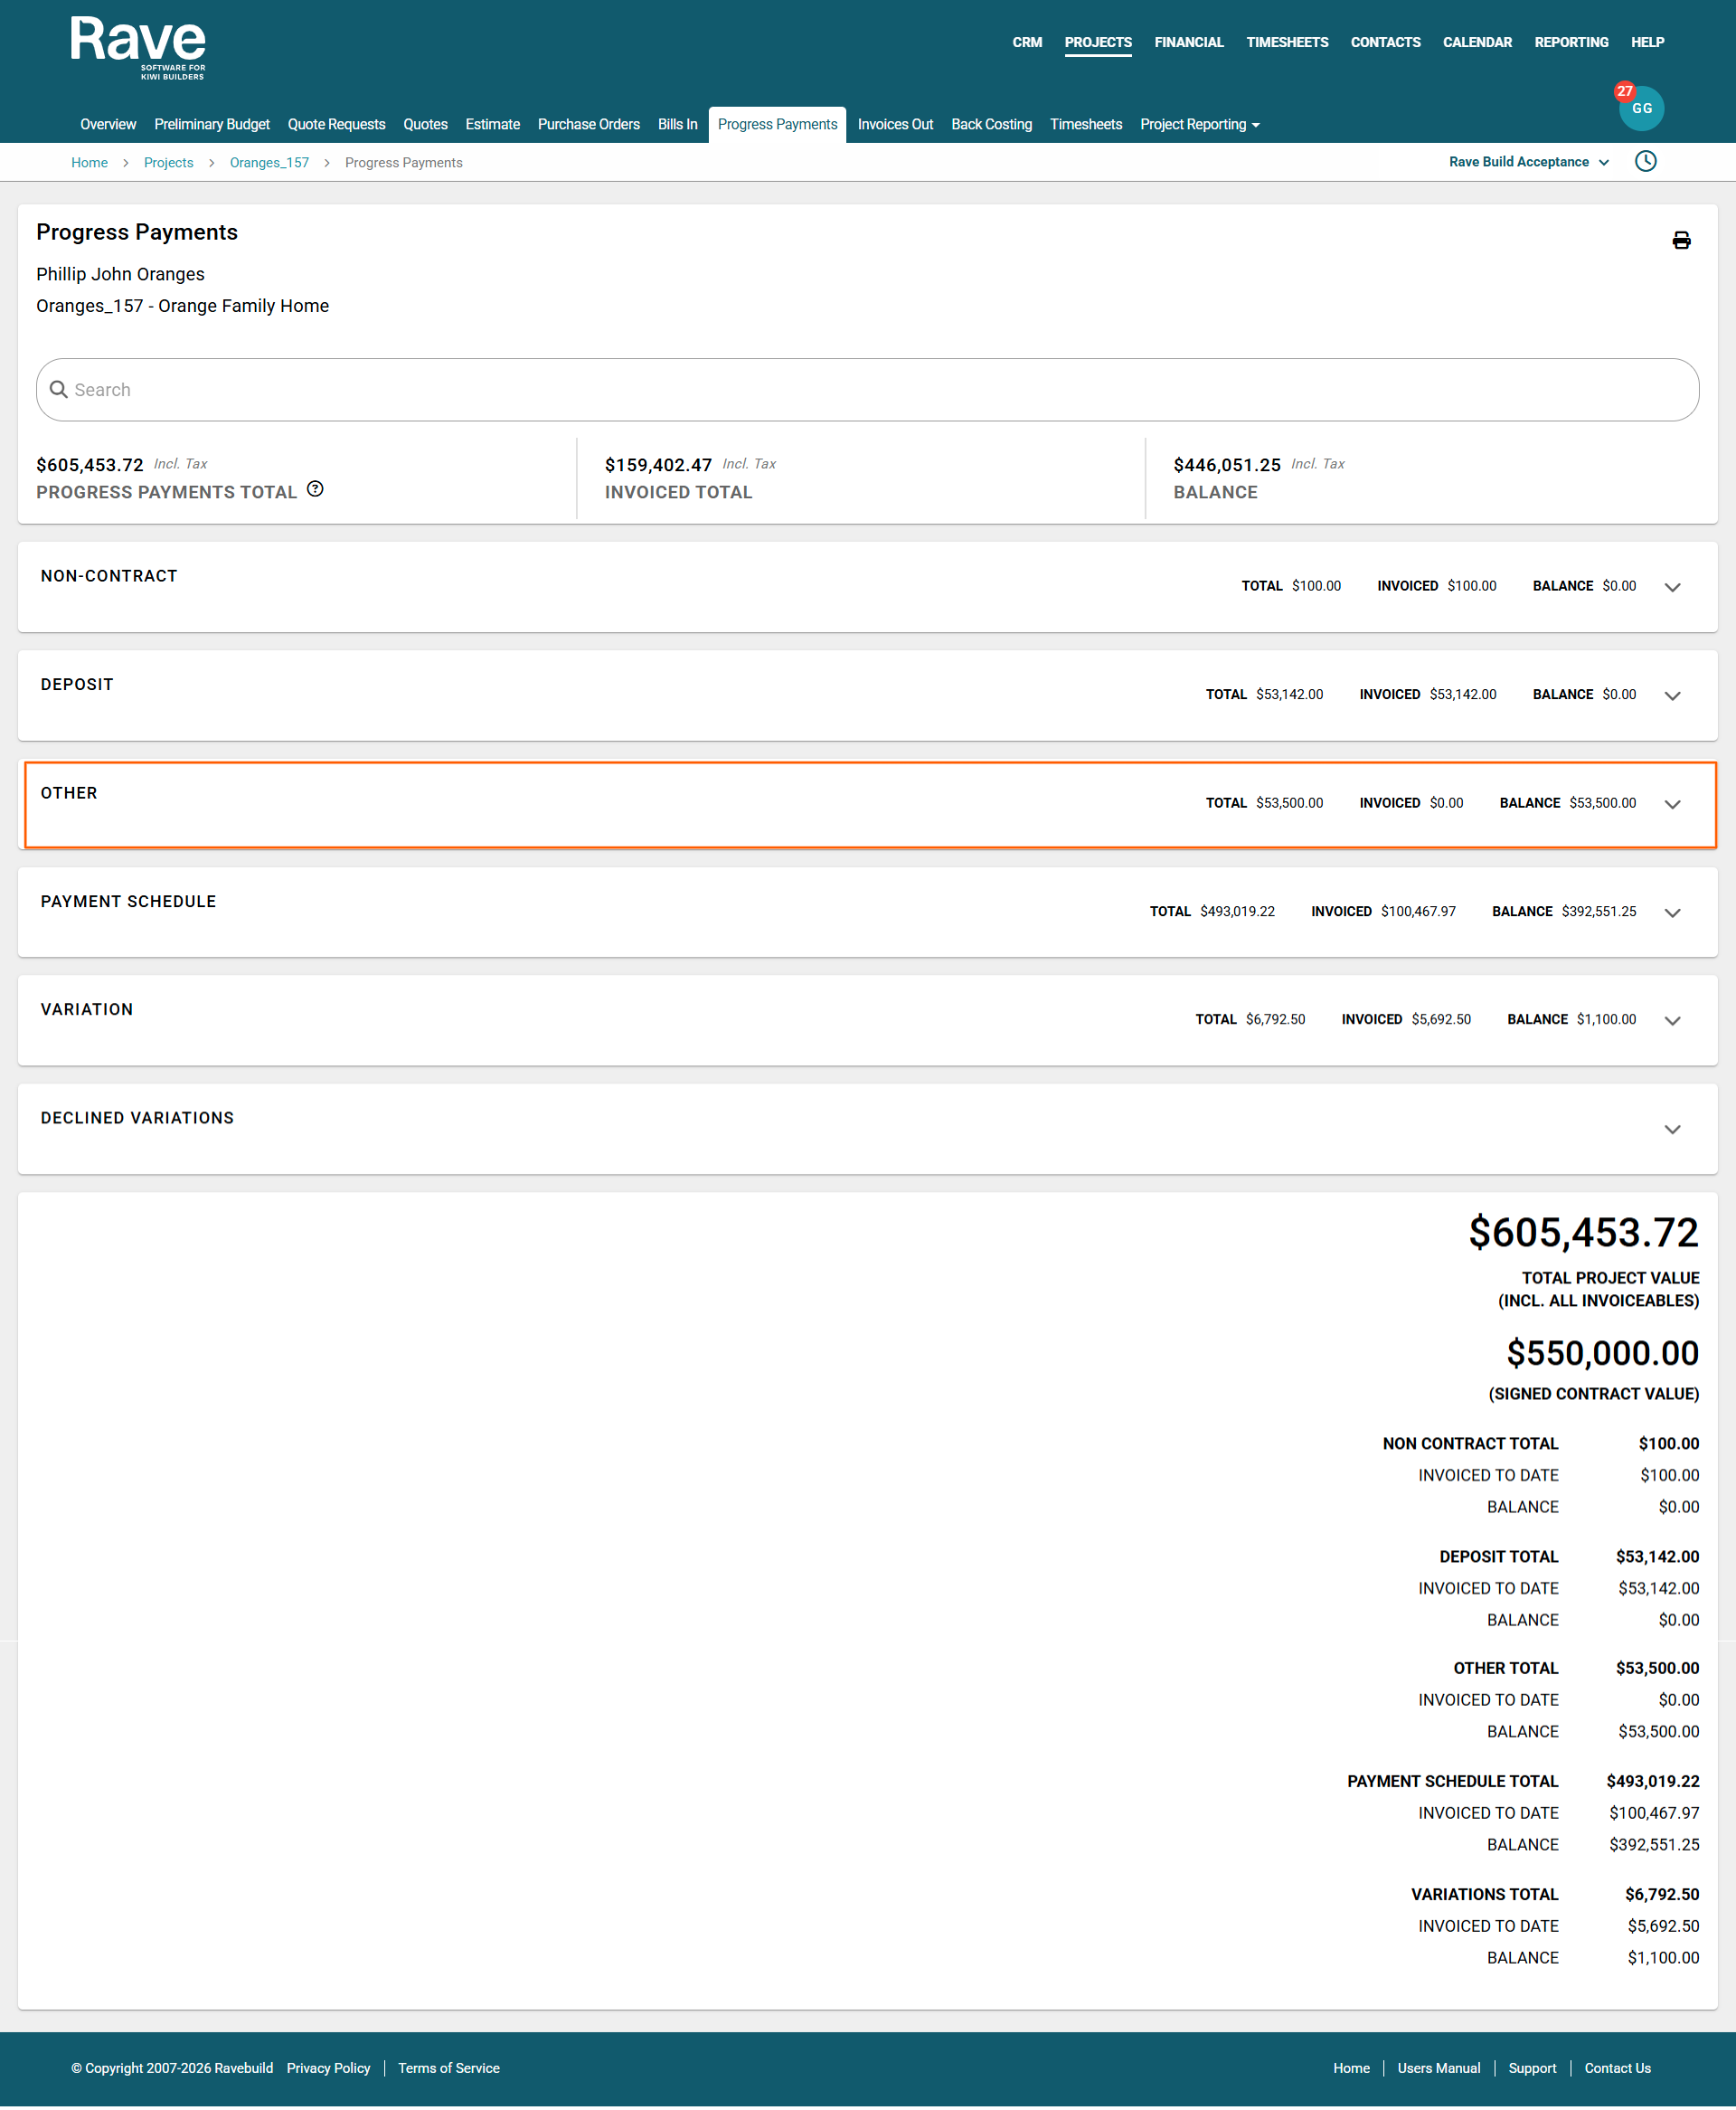Screen dimensions: 1736x2110
Task: Switch to the Invoices Out tab
Action: click(894, 125)
